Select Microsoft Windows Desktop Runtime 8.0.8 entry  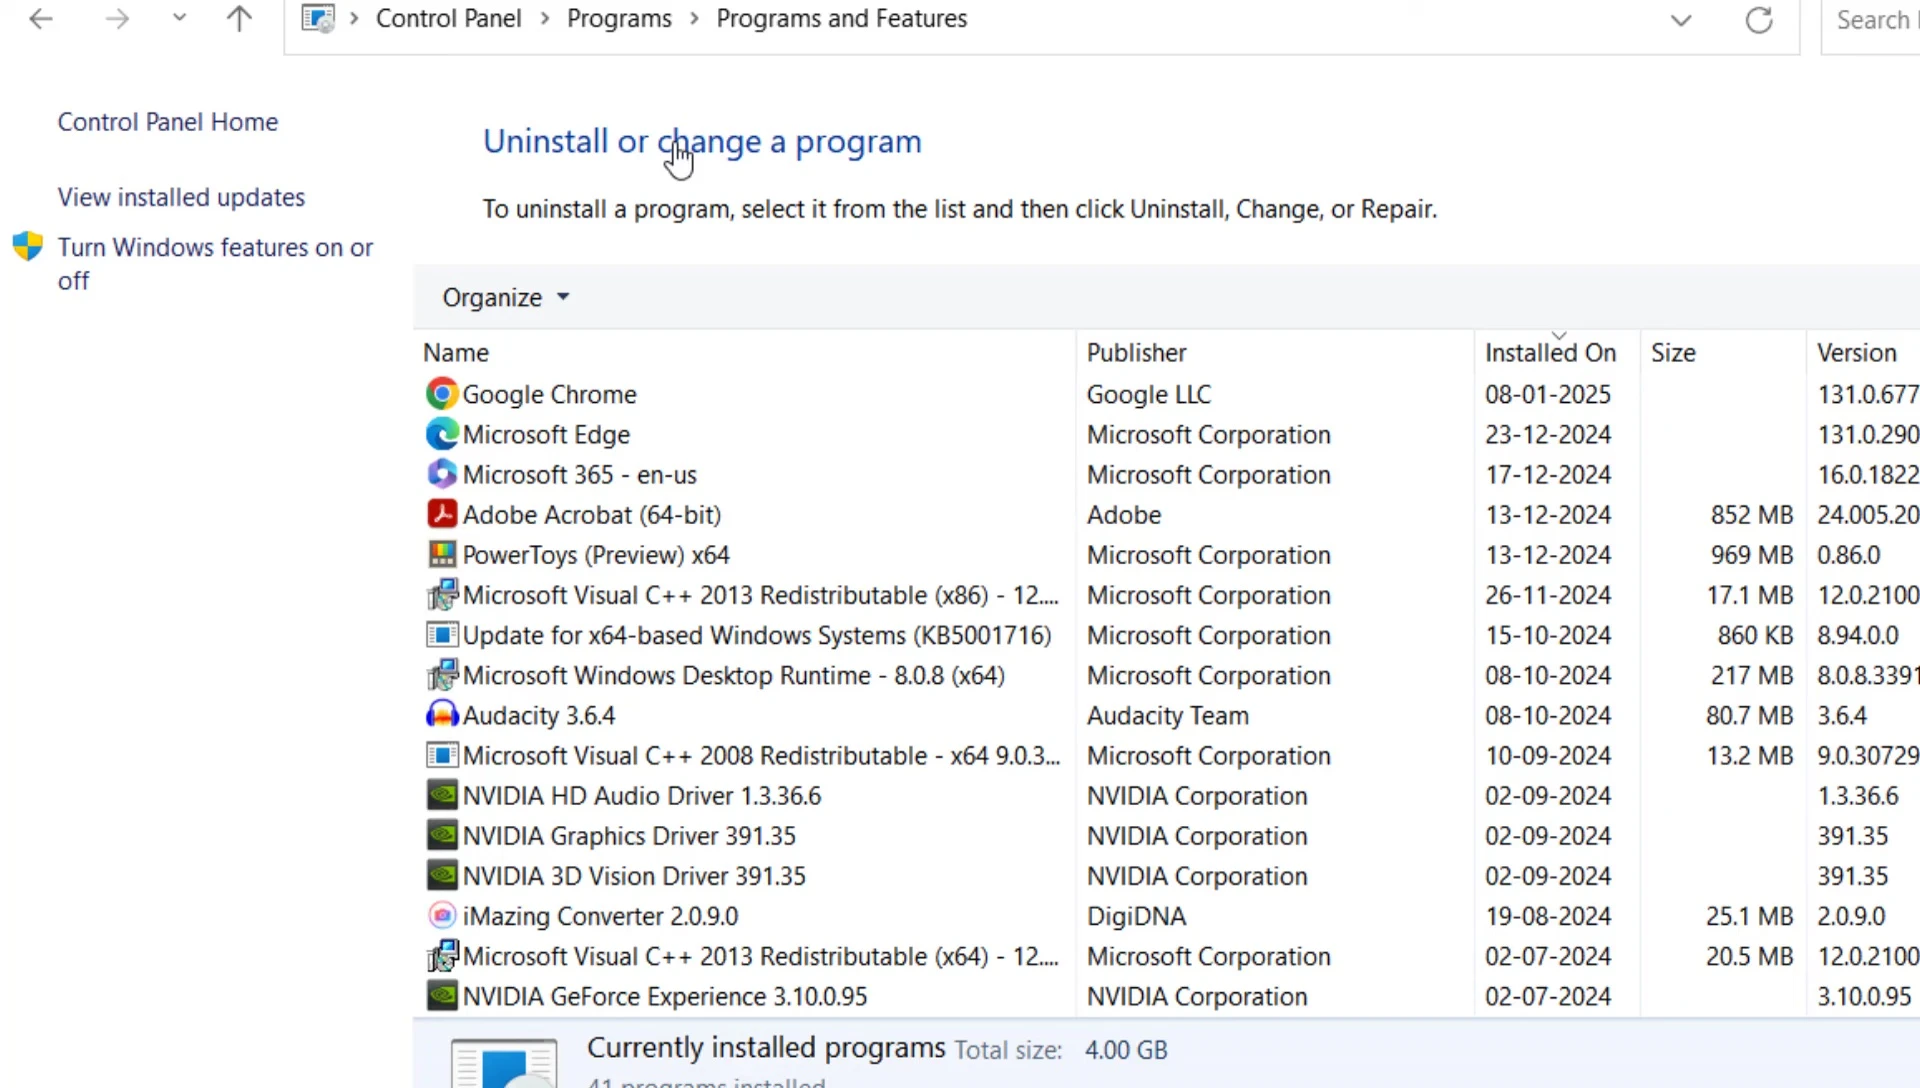pyautogui.click(x=733, y=675)
